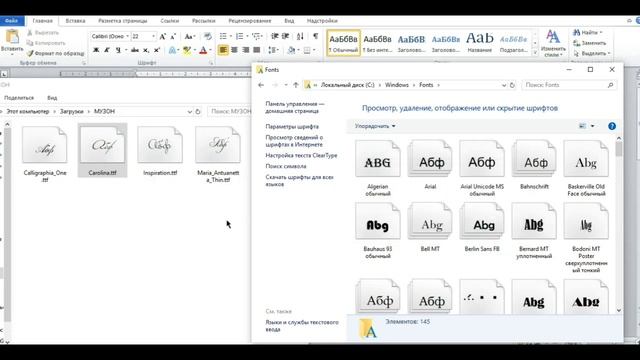The width and height of the screenshot is (640, 360).
Task: Increase font size with the grow-font icon
Action: click(x=162, y=37)
